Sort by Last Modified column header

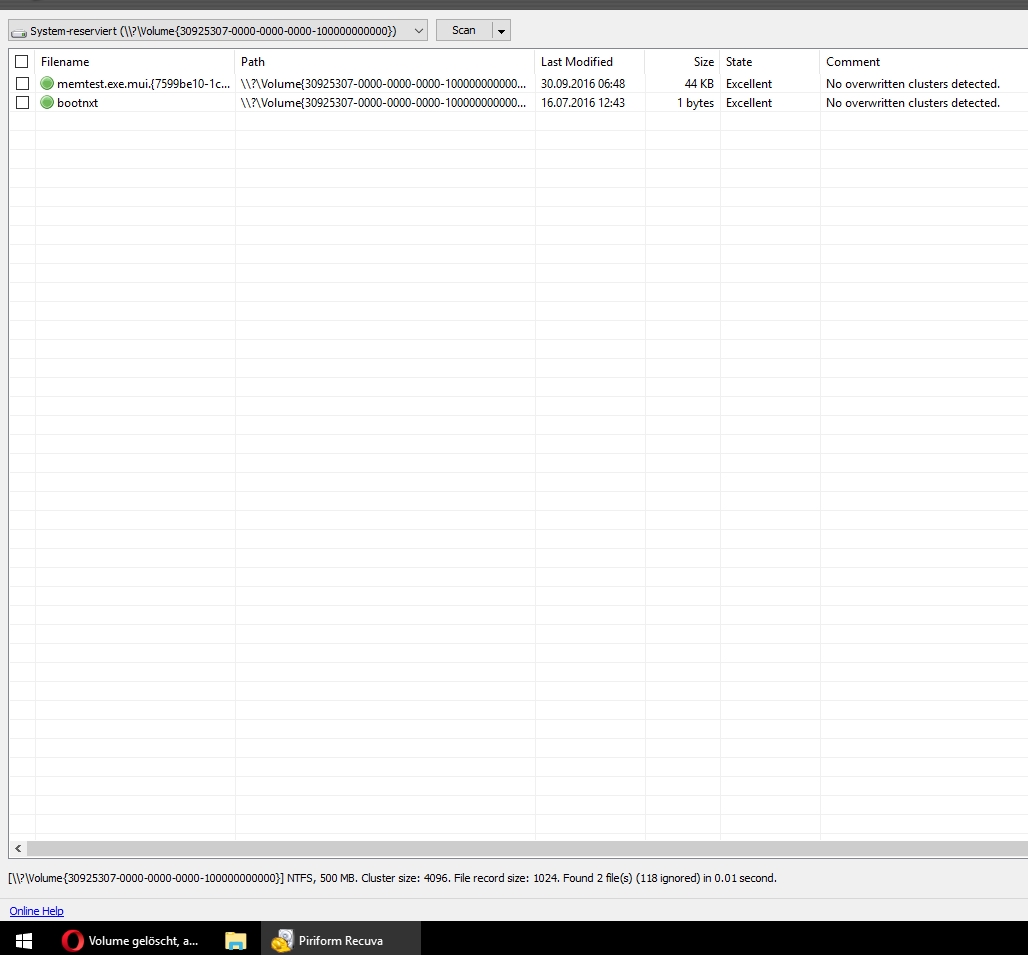click(x=590, y=62)
